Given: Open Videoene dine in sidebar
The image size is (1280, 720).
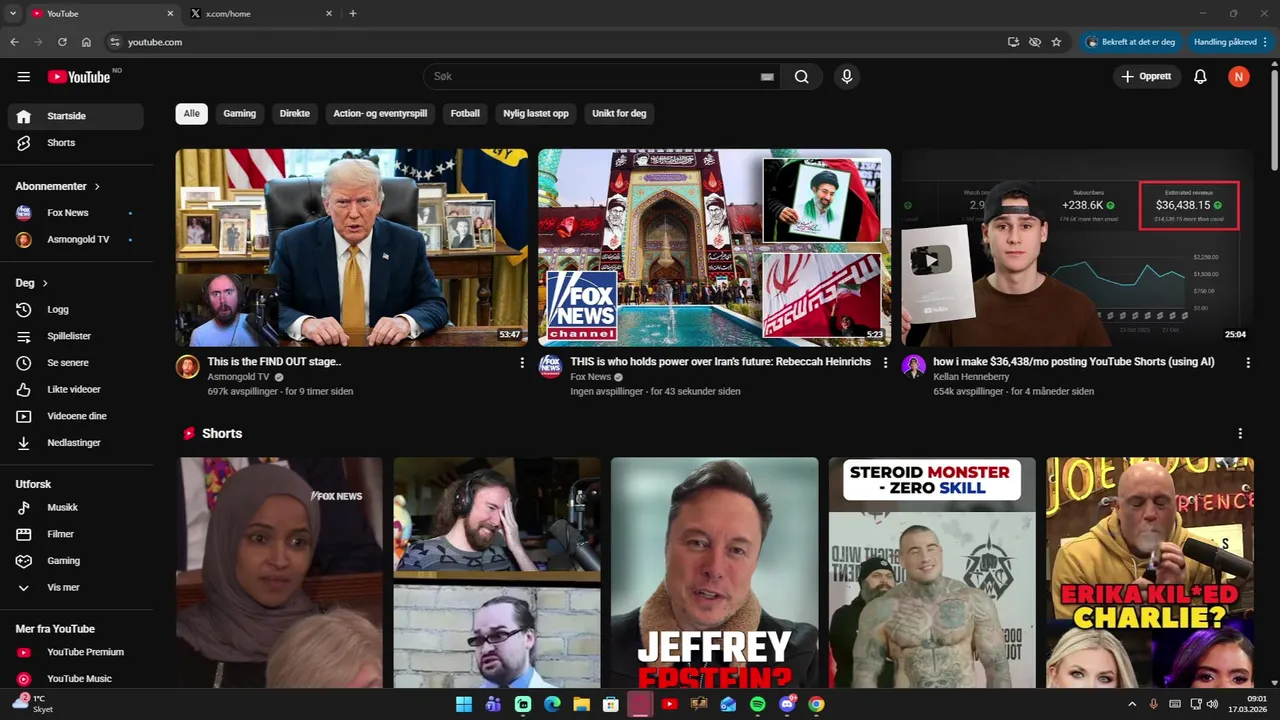Looking at the screenshot, I should pyautogui.click(x=76, y=416).
